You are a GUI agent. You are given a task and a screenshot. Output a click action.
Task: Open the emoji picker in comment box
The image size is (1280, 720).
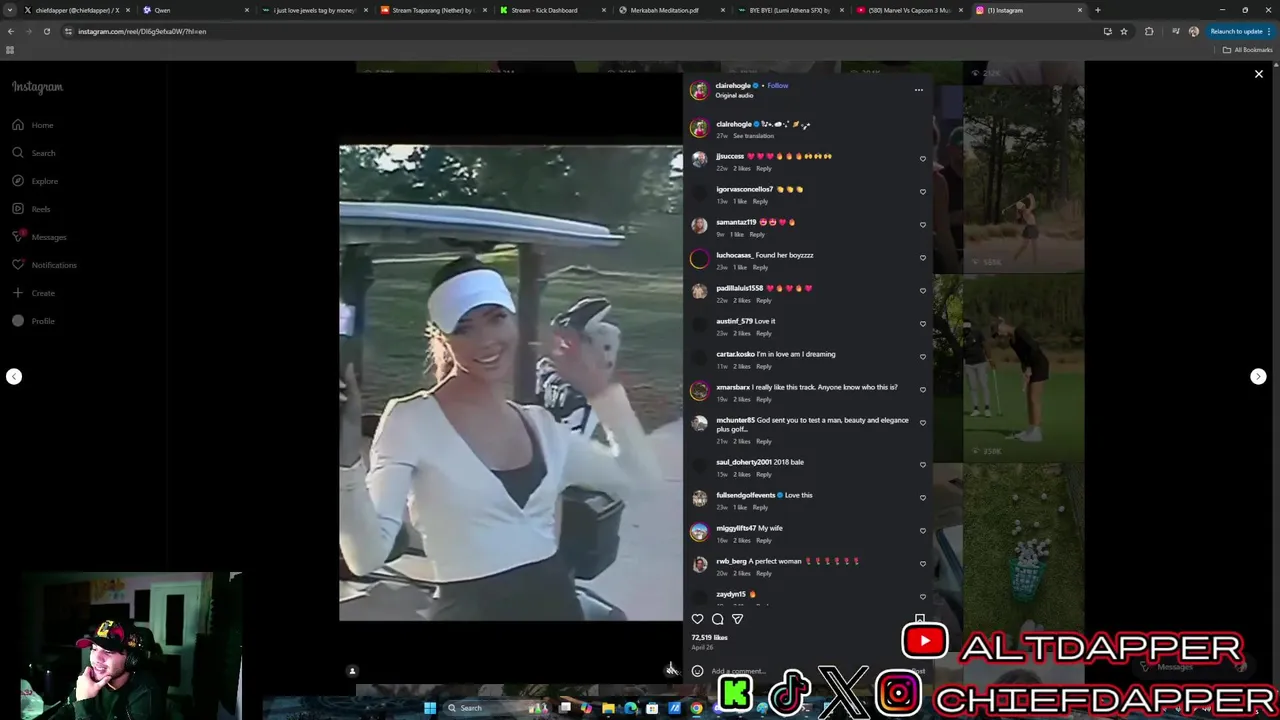click(697, 671)
